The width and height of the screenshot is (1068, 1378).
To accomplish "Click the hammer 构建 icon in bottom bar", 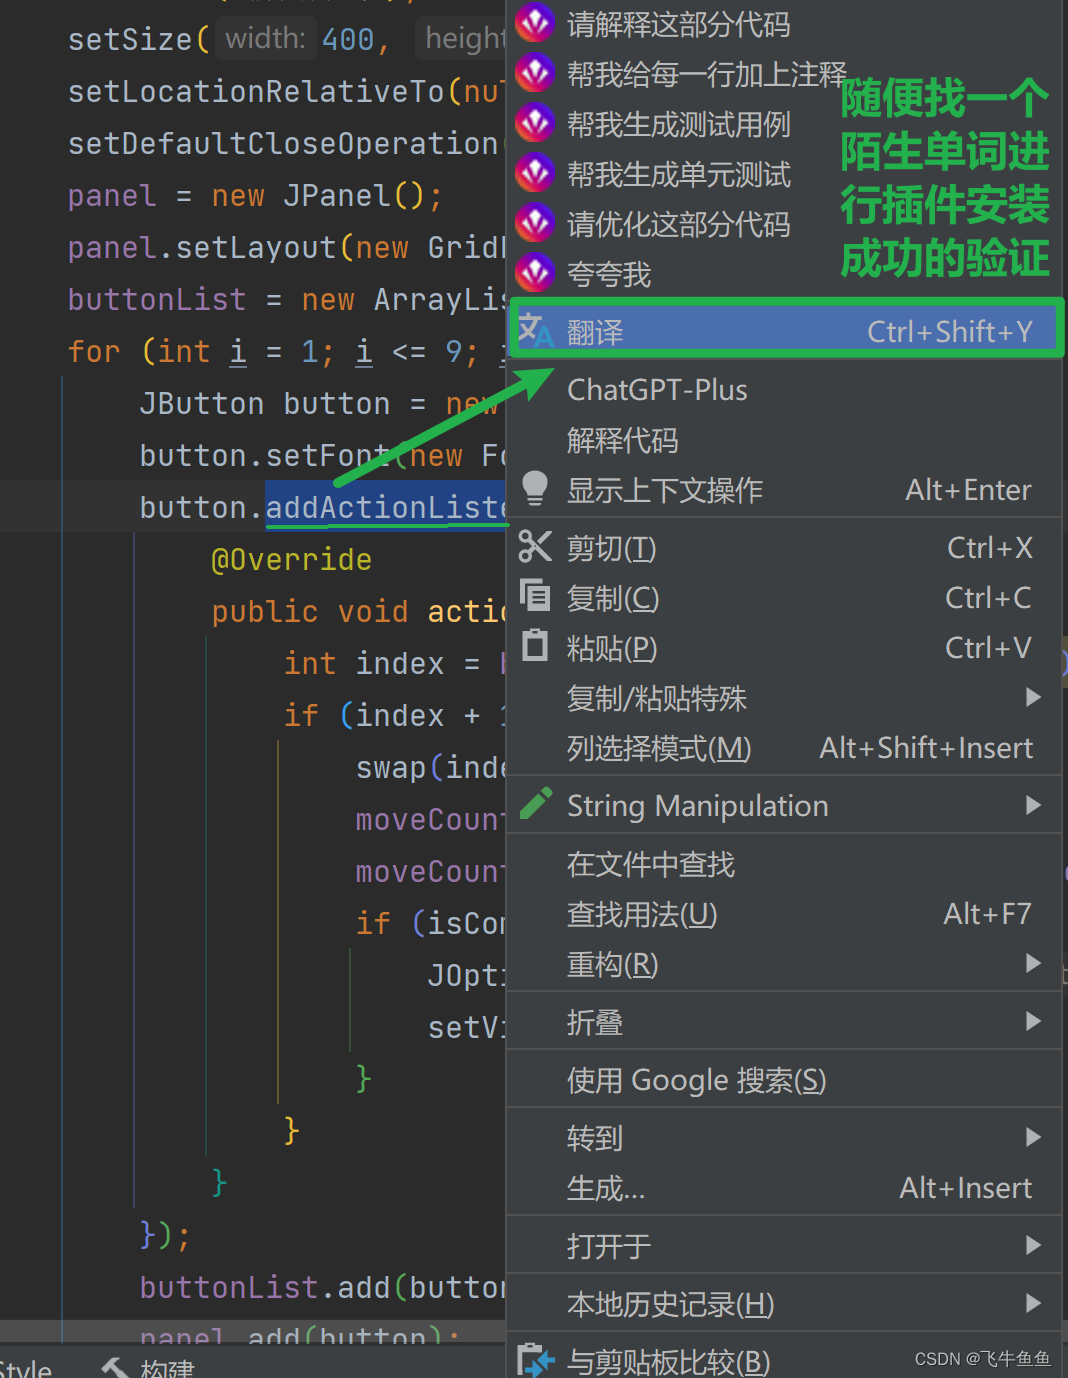I will pos(116,1367).
